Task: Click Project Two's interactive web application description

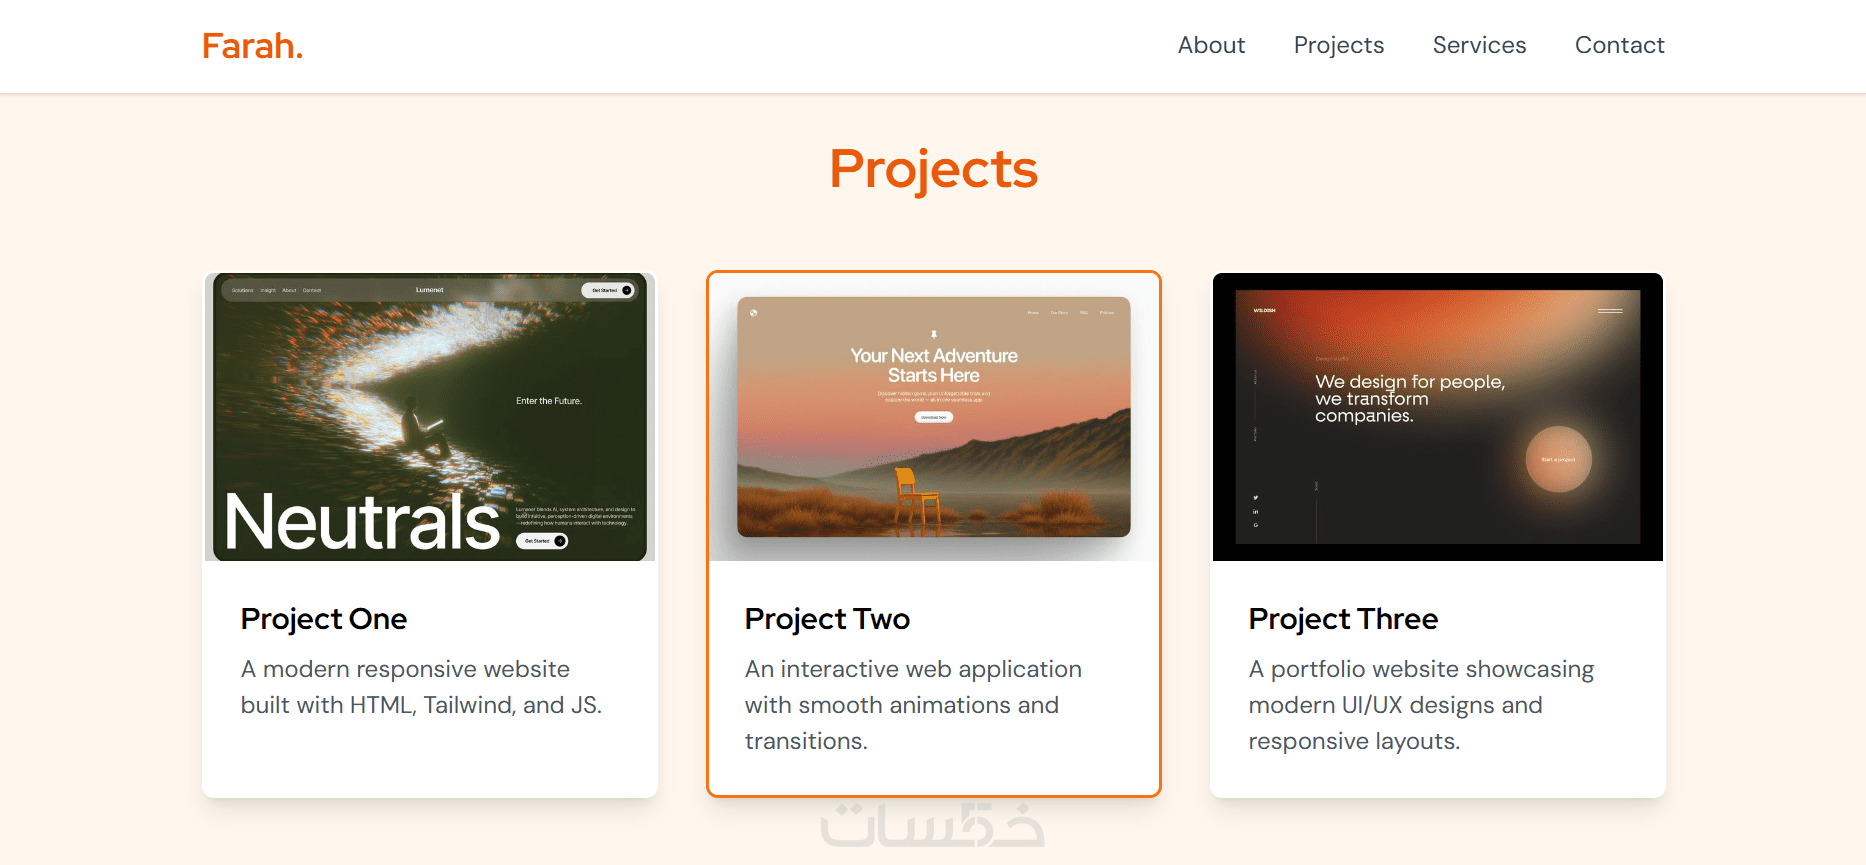Action: 913,705
